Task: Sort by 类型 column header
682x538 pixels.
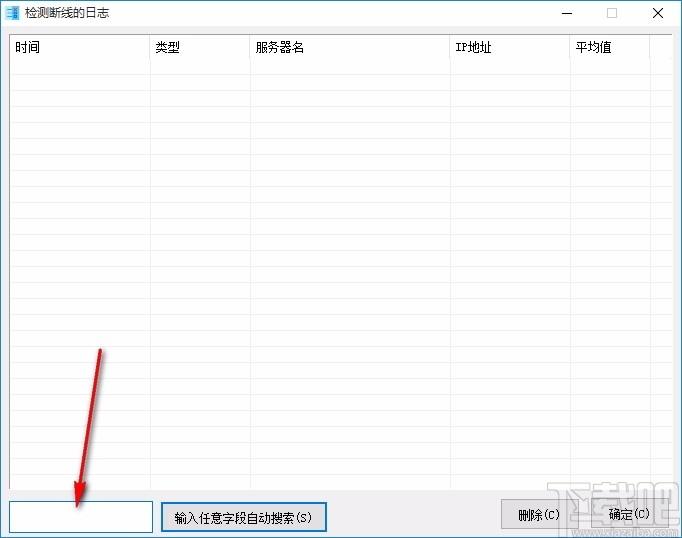Action: click(x=200, y=47)
